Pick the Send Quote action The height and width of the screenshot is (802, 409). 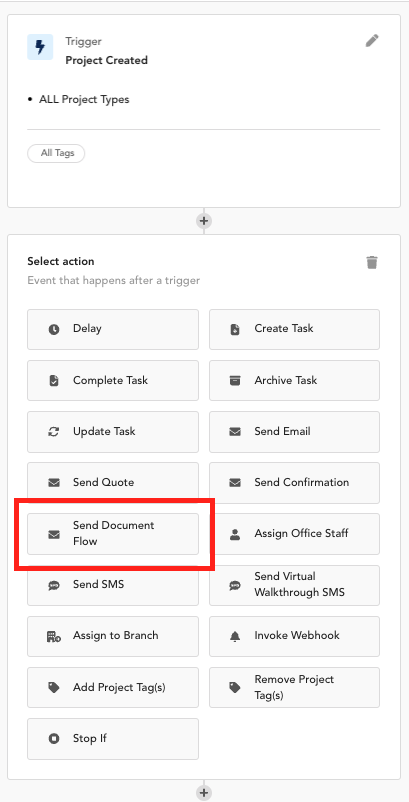click(x=113, y=483)
